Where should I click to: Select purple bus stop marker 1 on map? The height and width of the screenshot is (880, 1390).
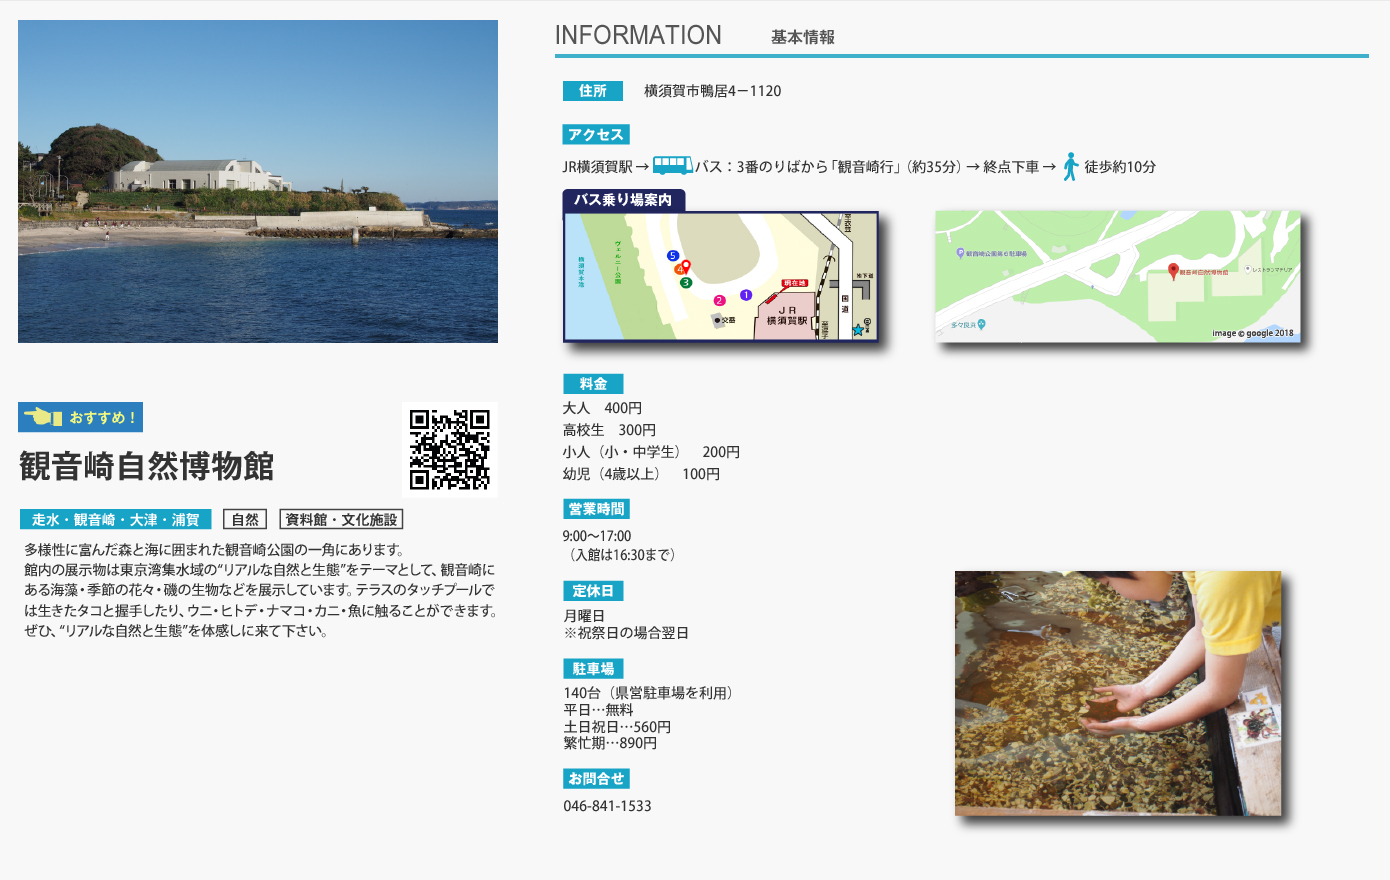coord(746,295)
